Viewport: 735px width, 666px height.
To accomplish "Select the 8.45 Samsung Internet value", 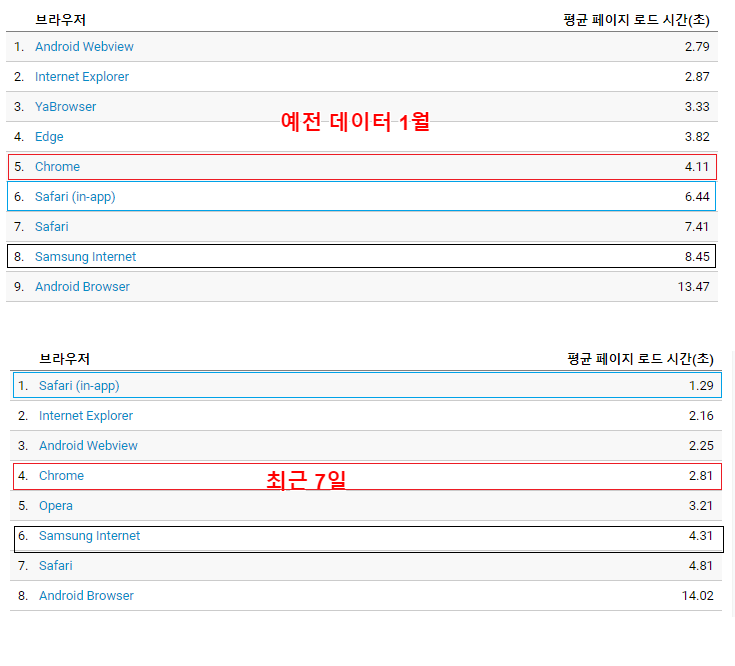I will click(697, 257).
